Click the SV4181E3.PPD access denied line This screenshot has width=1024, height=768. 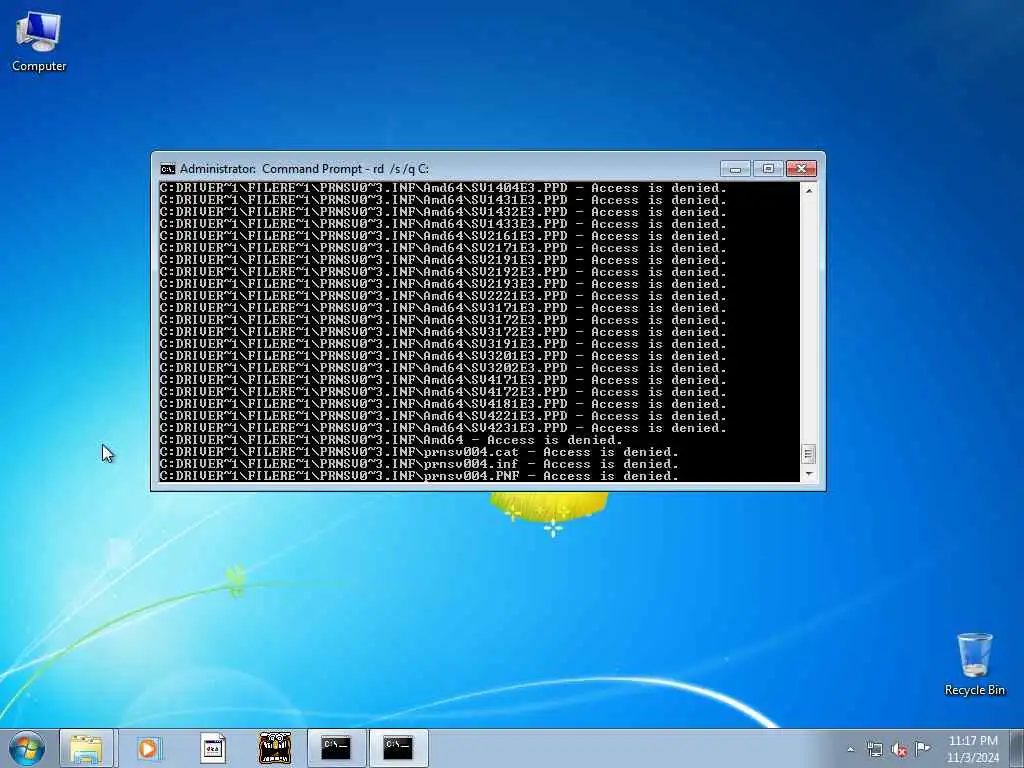(x=443, y=404)
